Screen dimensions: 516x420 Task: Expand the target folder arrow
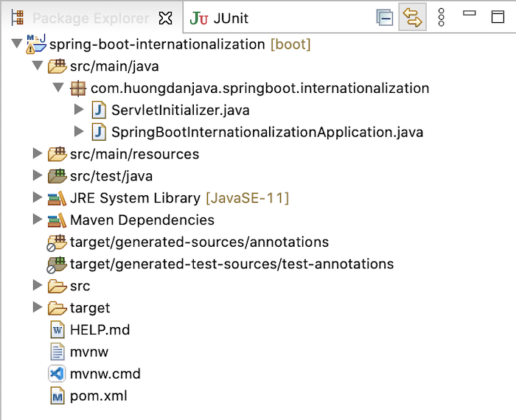tap(37, 307)
